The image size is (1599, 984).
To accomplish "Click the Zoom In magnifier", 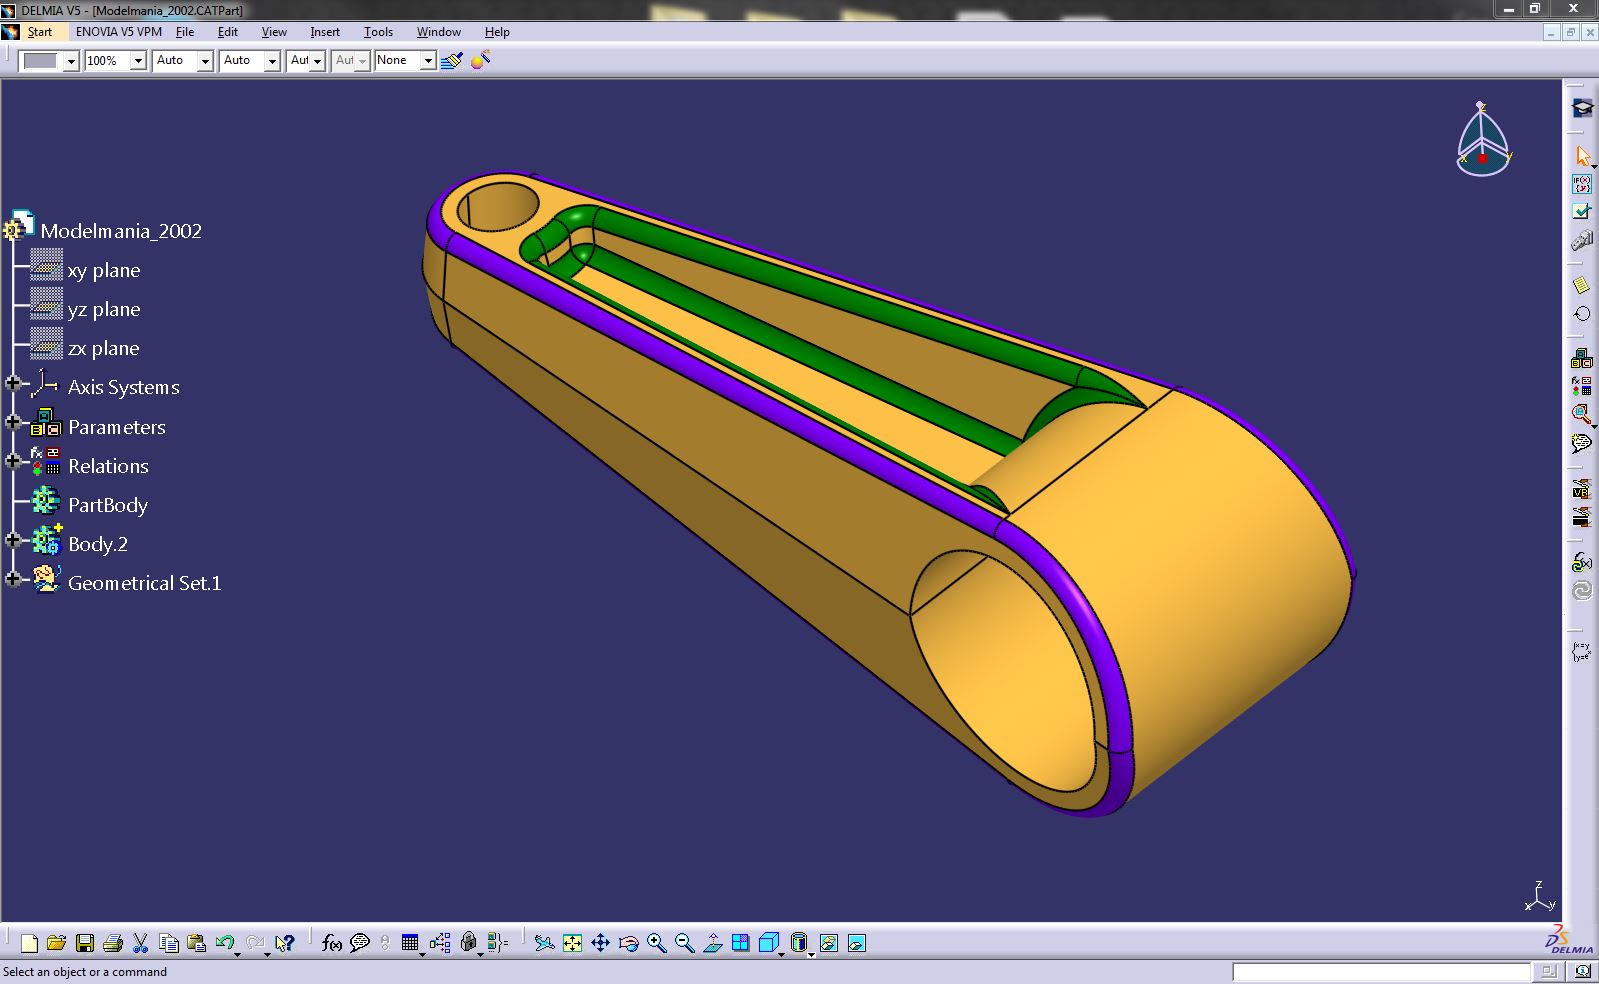I will [x=656, y=943].
